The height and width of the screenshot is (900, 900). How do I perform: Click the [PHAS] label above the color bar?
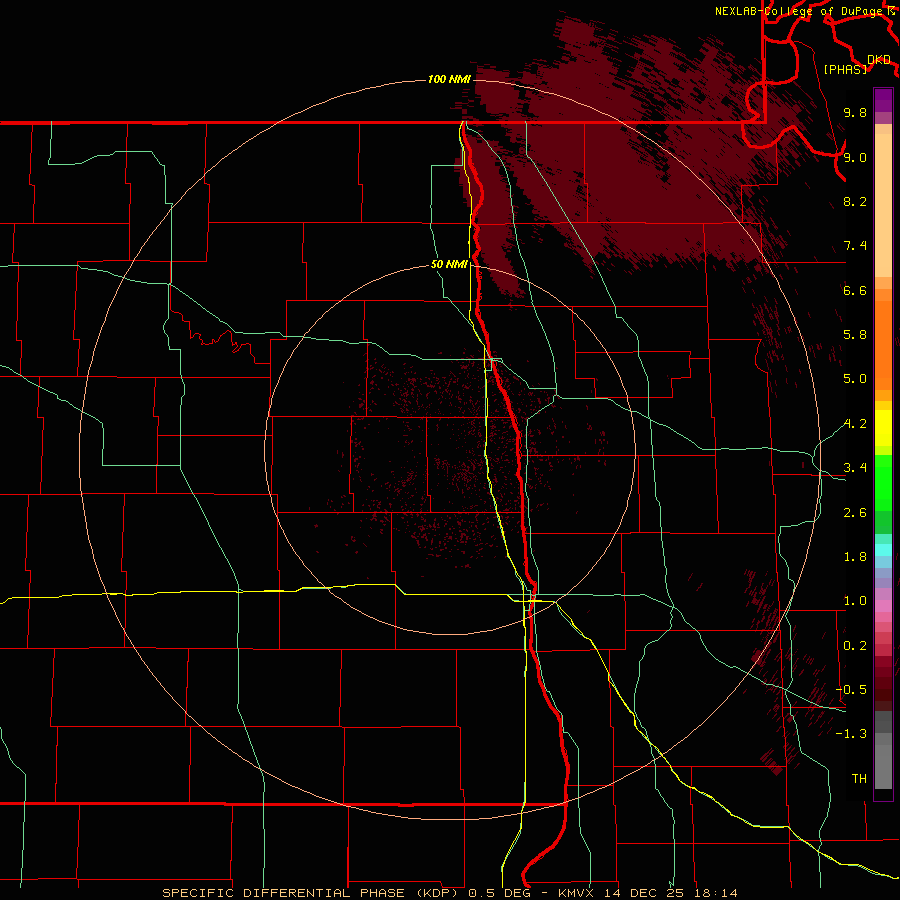click(845, 70)
